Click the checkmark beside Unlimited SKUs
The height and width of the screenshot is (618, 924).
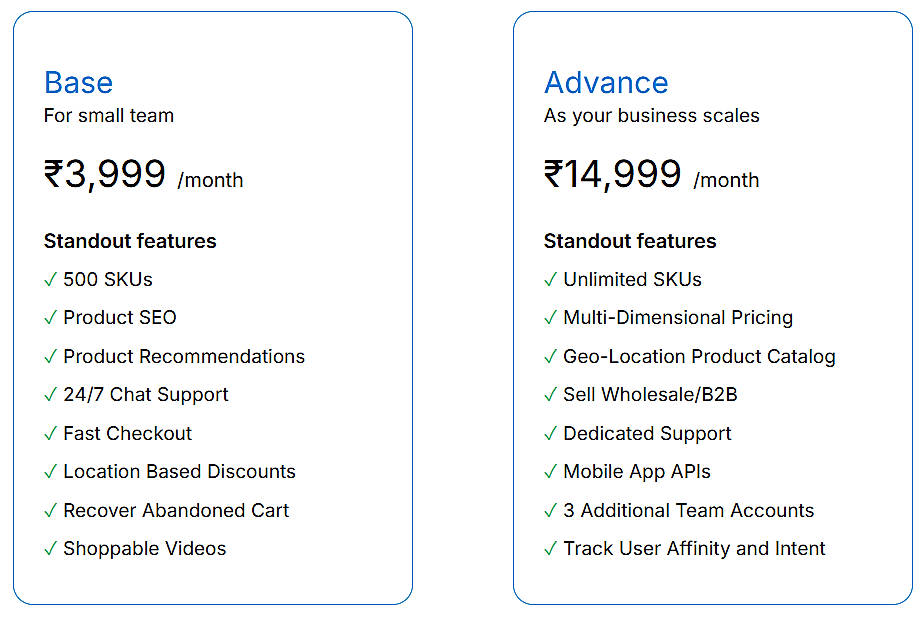[551, 280]
